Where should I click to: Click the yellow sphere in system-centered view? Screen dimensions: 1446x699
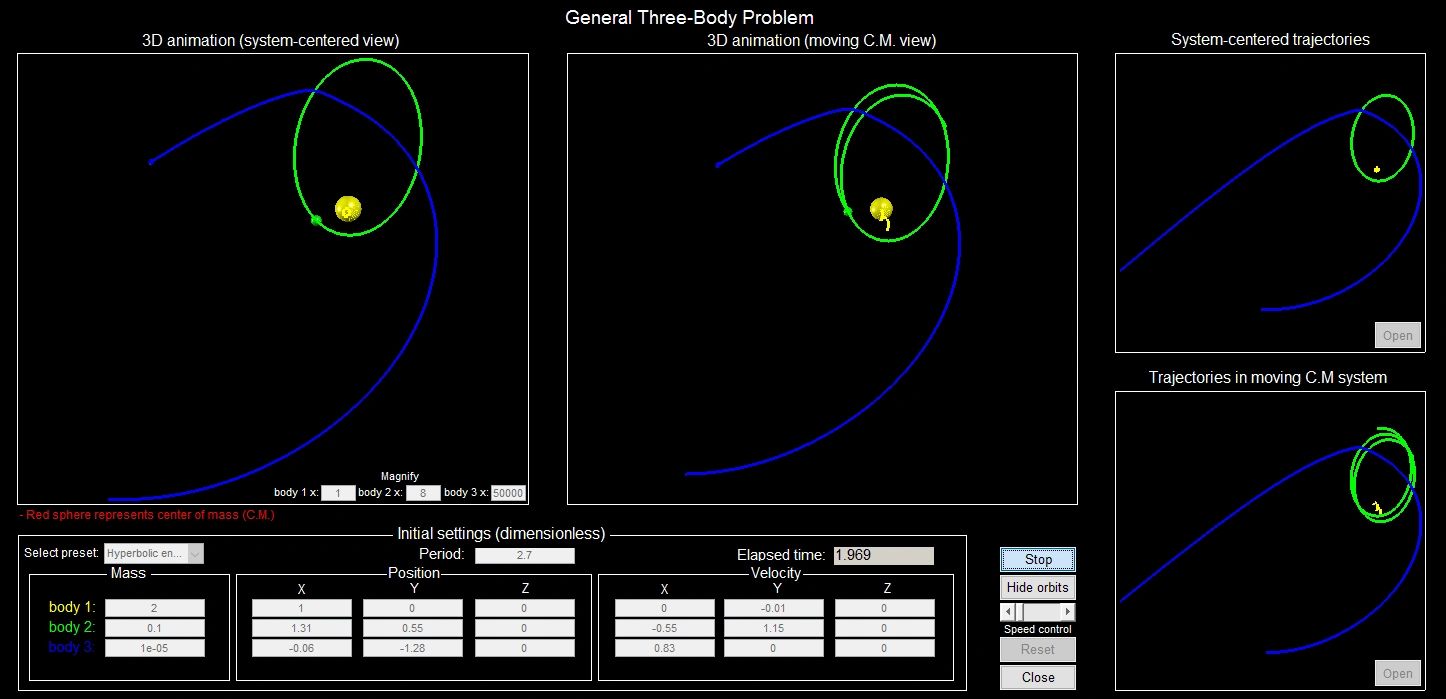click(x=348, y=209)
